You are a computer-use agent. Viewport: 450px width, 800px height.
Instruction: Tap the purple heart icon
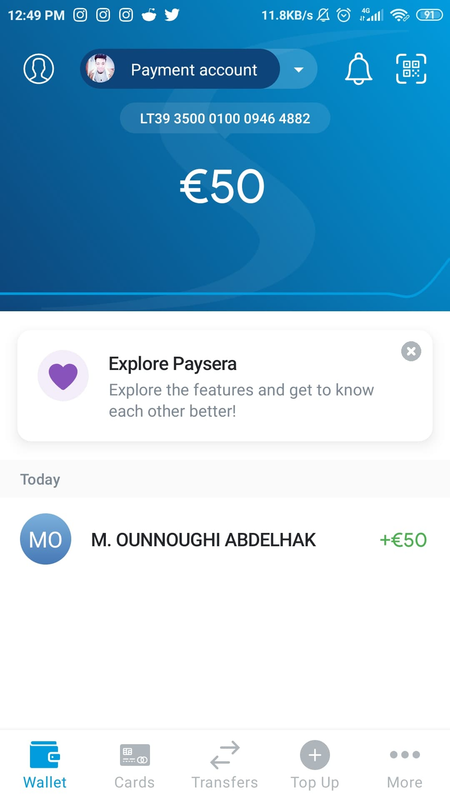[63, 376]
